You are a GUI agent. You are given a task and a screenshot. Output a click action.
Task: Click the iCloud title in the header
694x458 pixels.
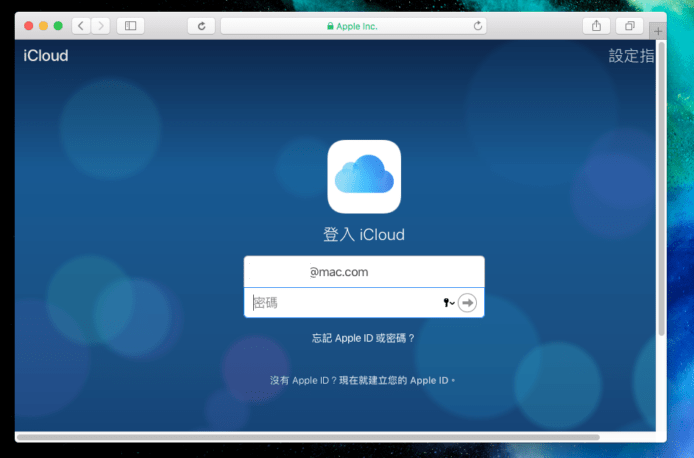tap(46, 56)
